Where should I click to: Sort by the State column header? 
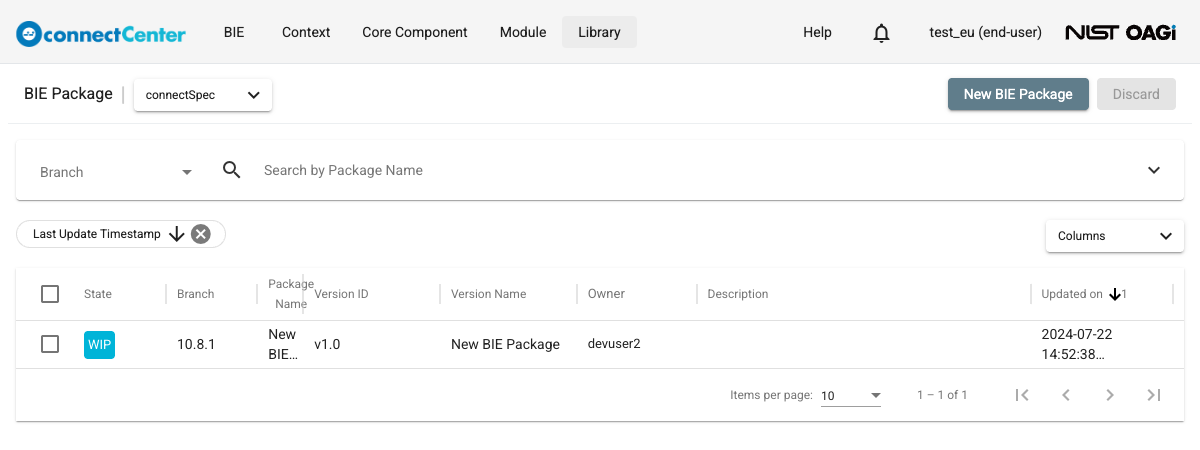(98, 294)
